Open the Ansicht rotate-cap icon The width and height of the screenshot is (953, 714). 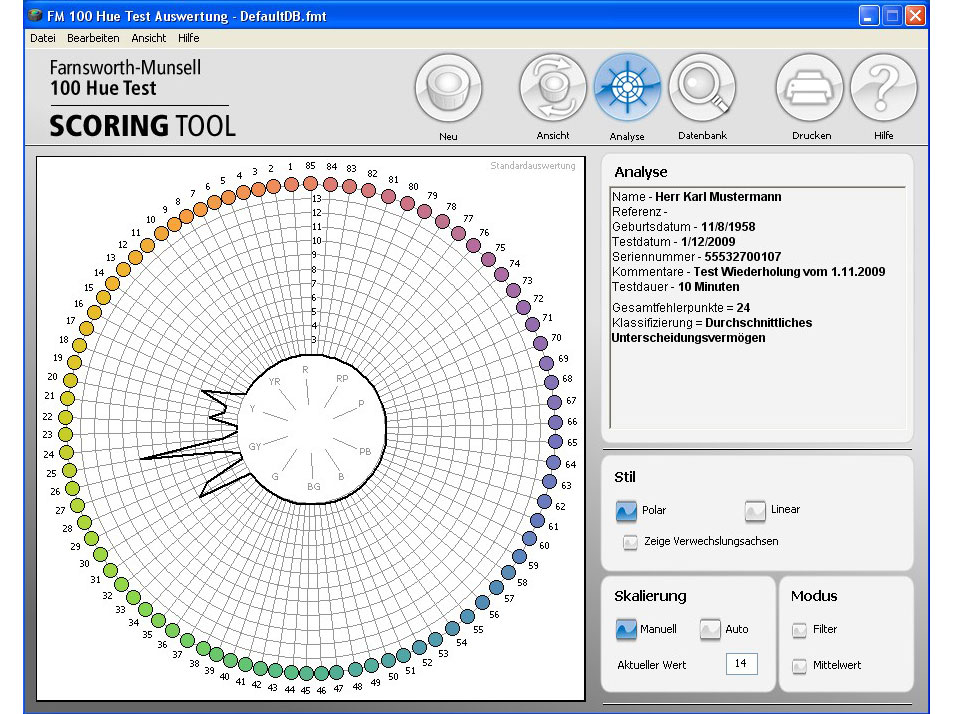pos(553,88)
